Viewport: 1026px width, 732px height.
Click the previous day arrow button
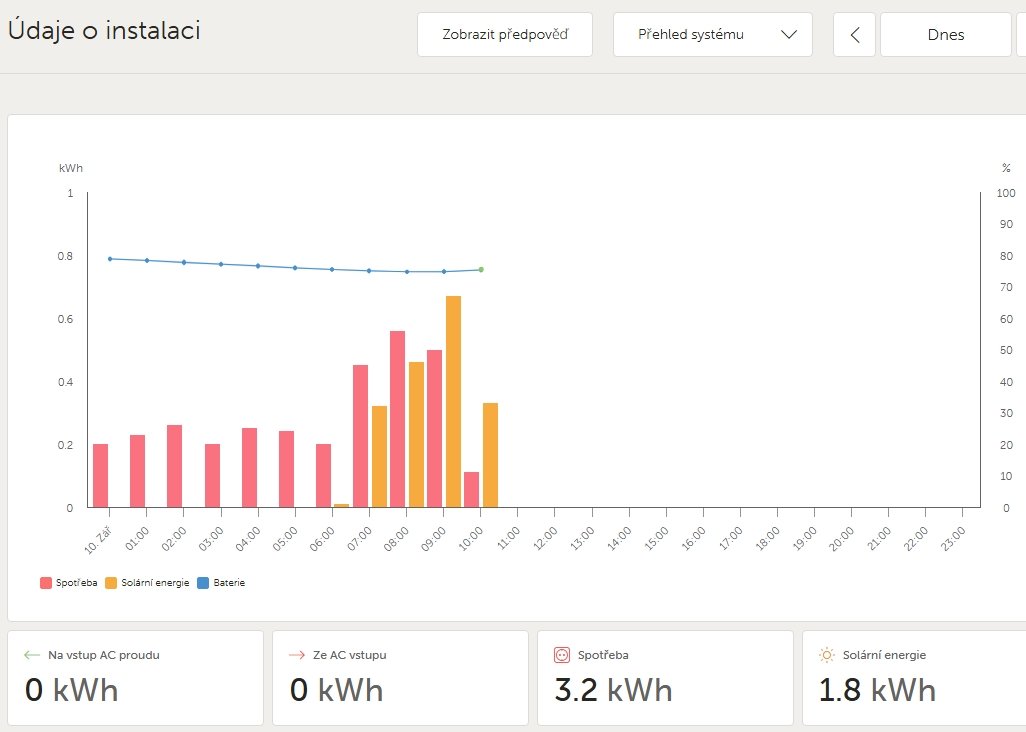854,35
